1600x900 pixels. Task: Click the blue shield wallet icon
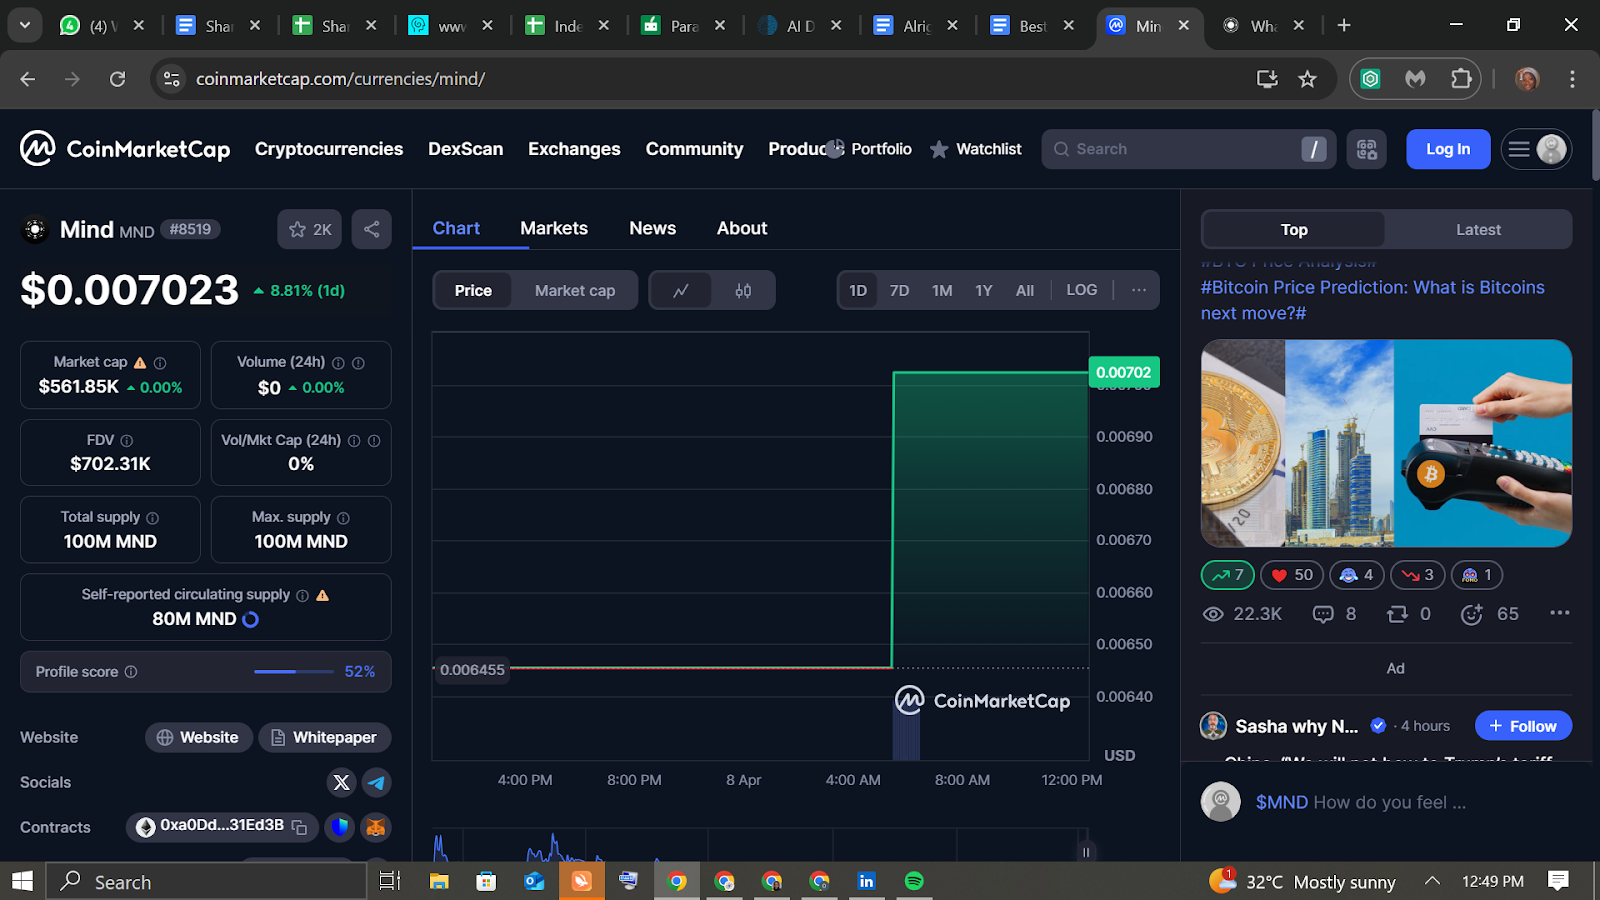340,827
